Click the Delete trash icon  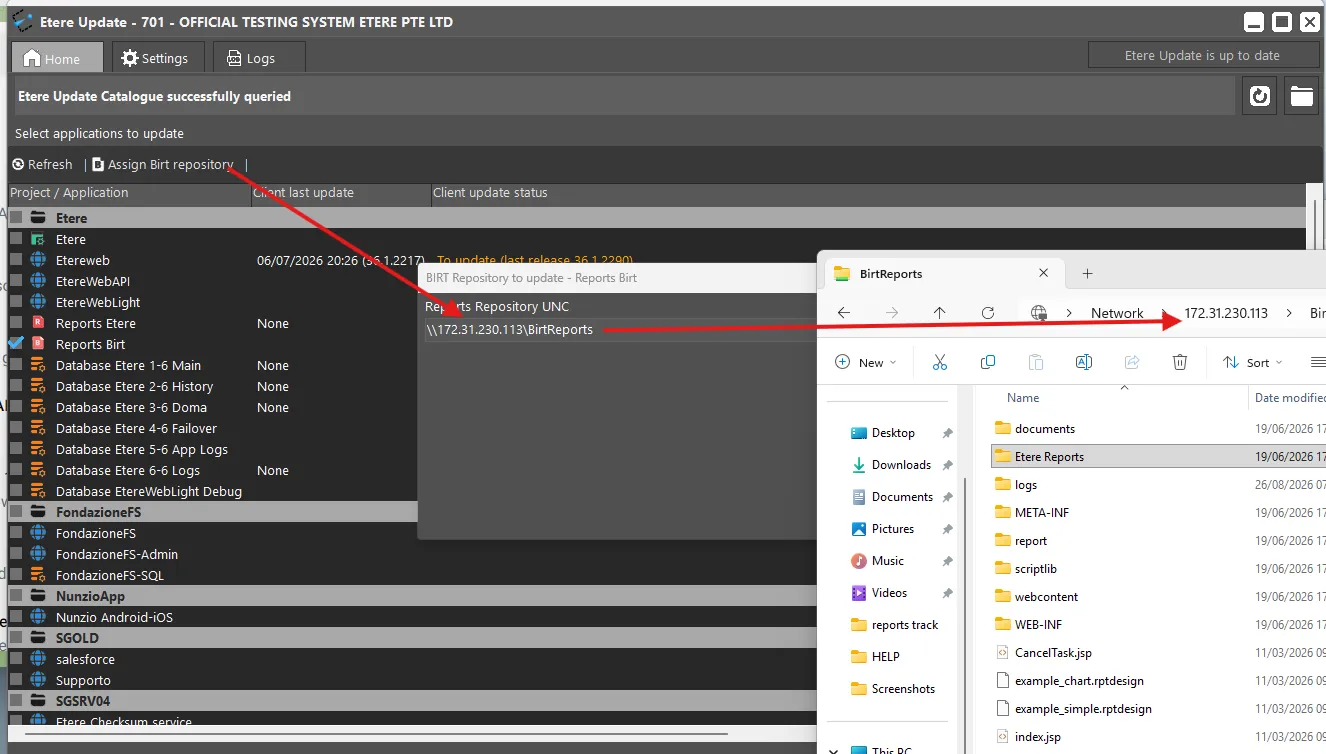[x=1180, y=362]
